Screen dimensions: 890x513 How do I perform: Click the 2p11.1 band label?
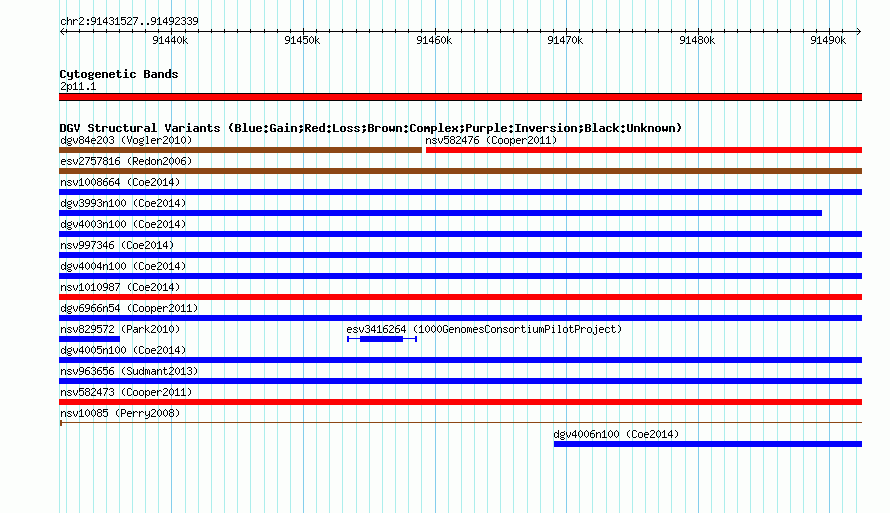coord(78,86)
